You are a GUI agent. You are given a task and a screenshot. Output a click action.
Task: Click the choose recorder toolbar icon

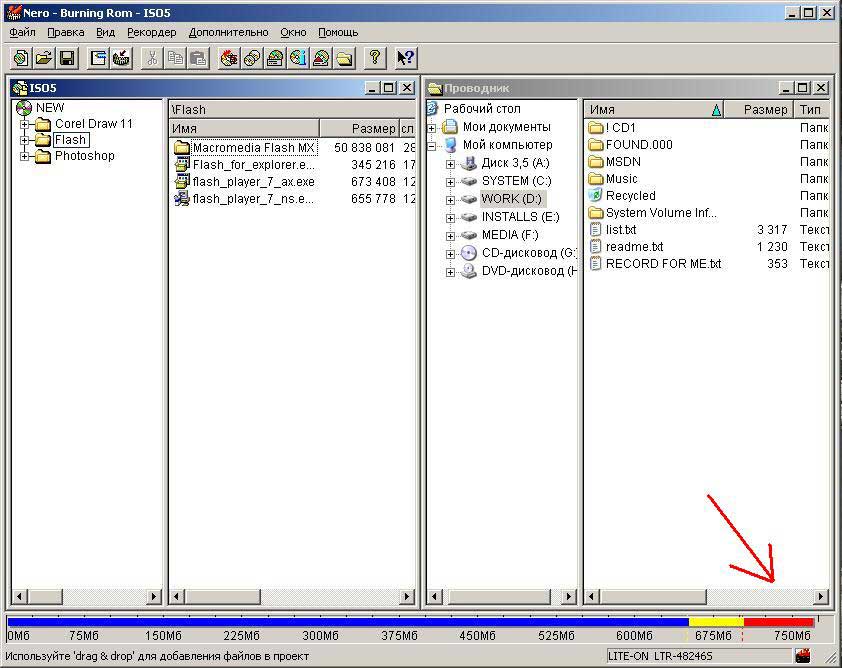(275, 57)
